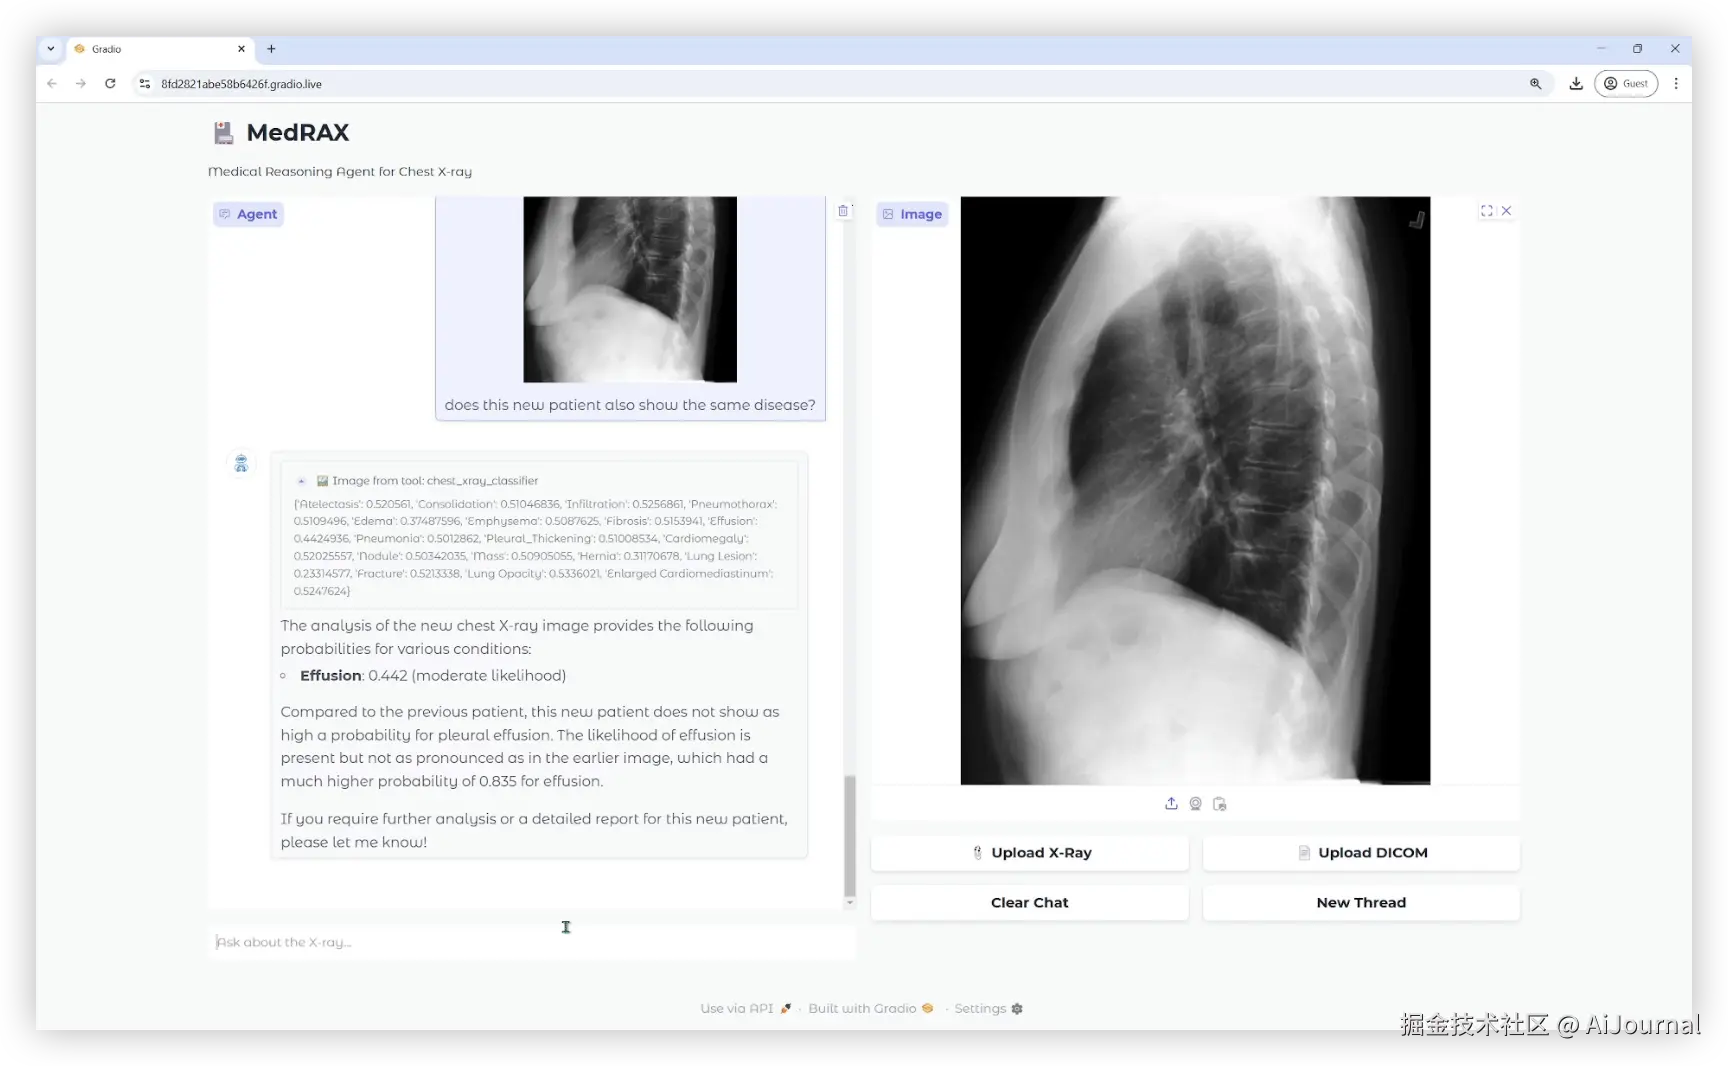This screenshot has width=1728, height=1066.
Task: Open the Built with Gradio link
Action: (870, 1009)
